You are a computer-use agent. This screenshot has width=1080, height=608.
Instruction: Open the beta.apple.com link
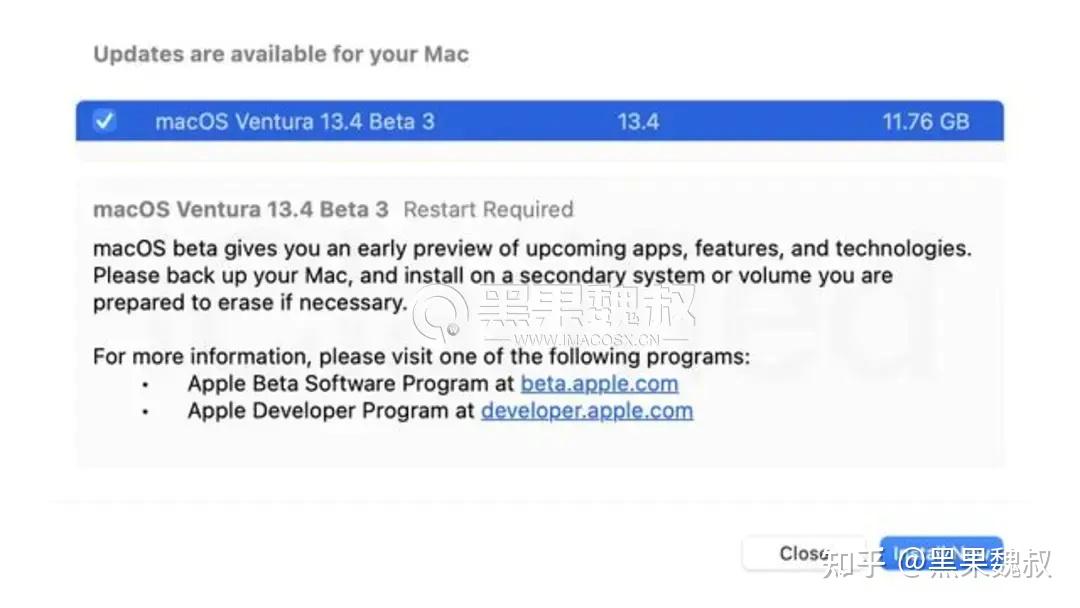click(x=598, y=383)
